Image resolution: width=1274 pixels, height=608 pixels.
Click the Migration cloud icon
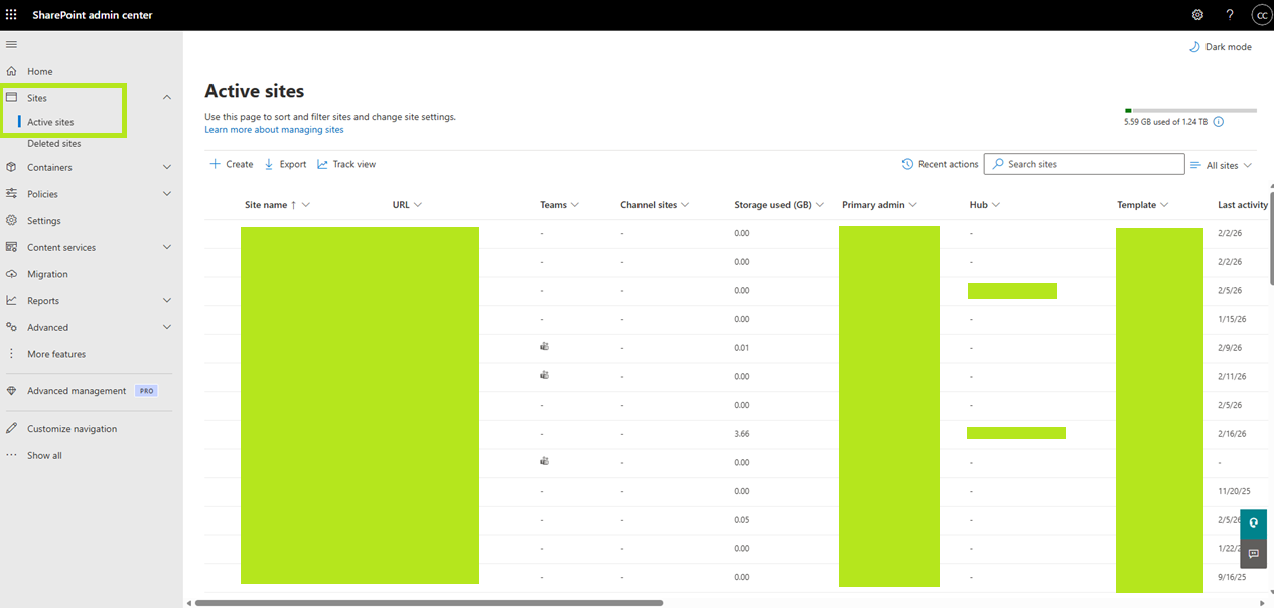[12, 274]
